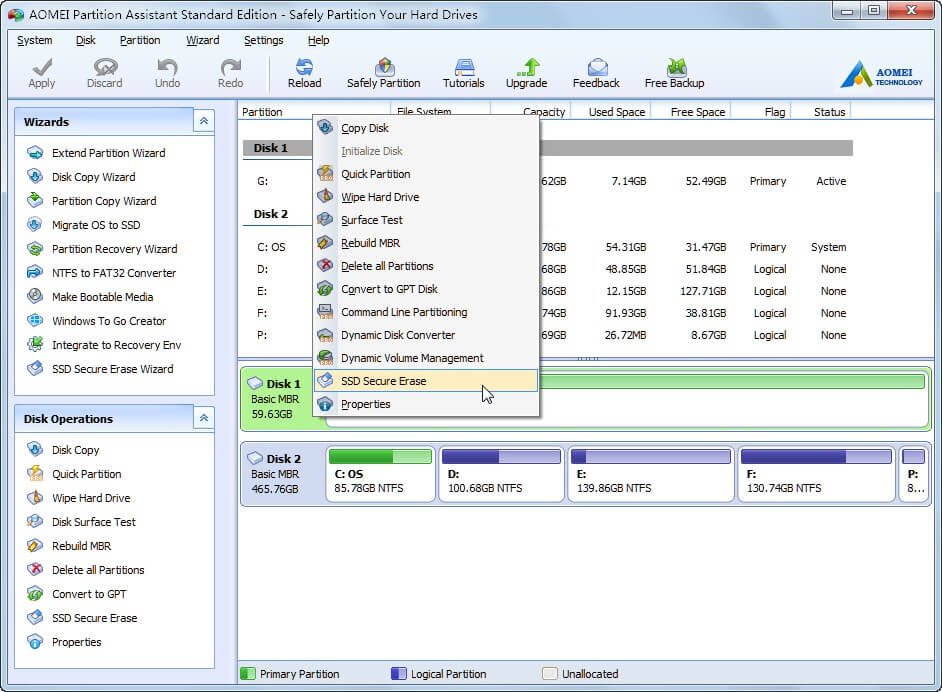Click SSD Secure Erase in Disk Operations

(x=94, y=618)
